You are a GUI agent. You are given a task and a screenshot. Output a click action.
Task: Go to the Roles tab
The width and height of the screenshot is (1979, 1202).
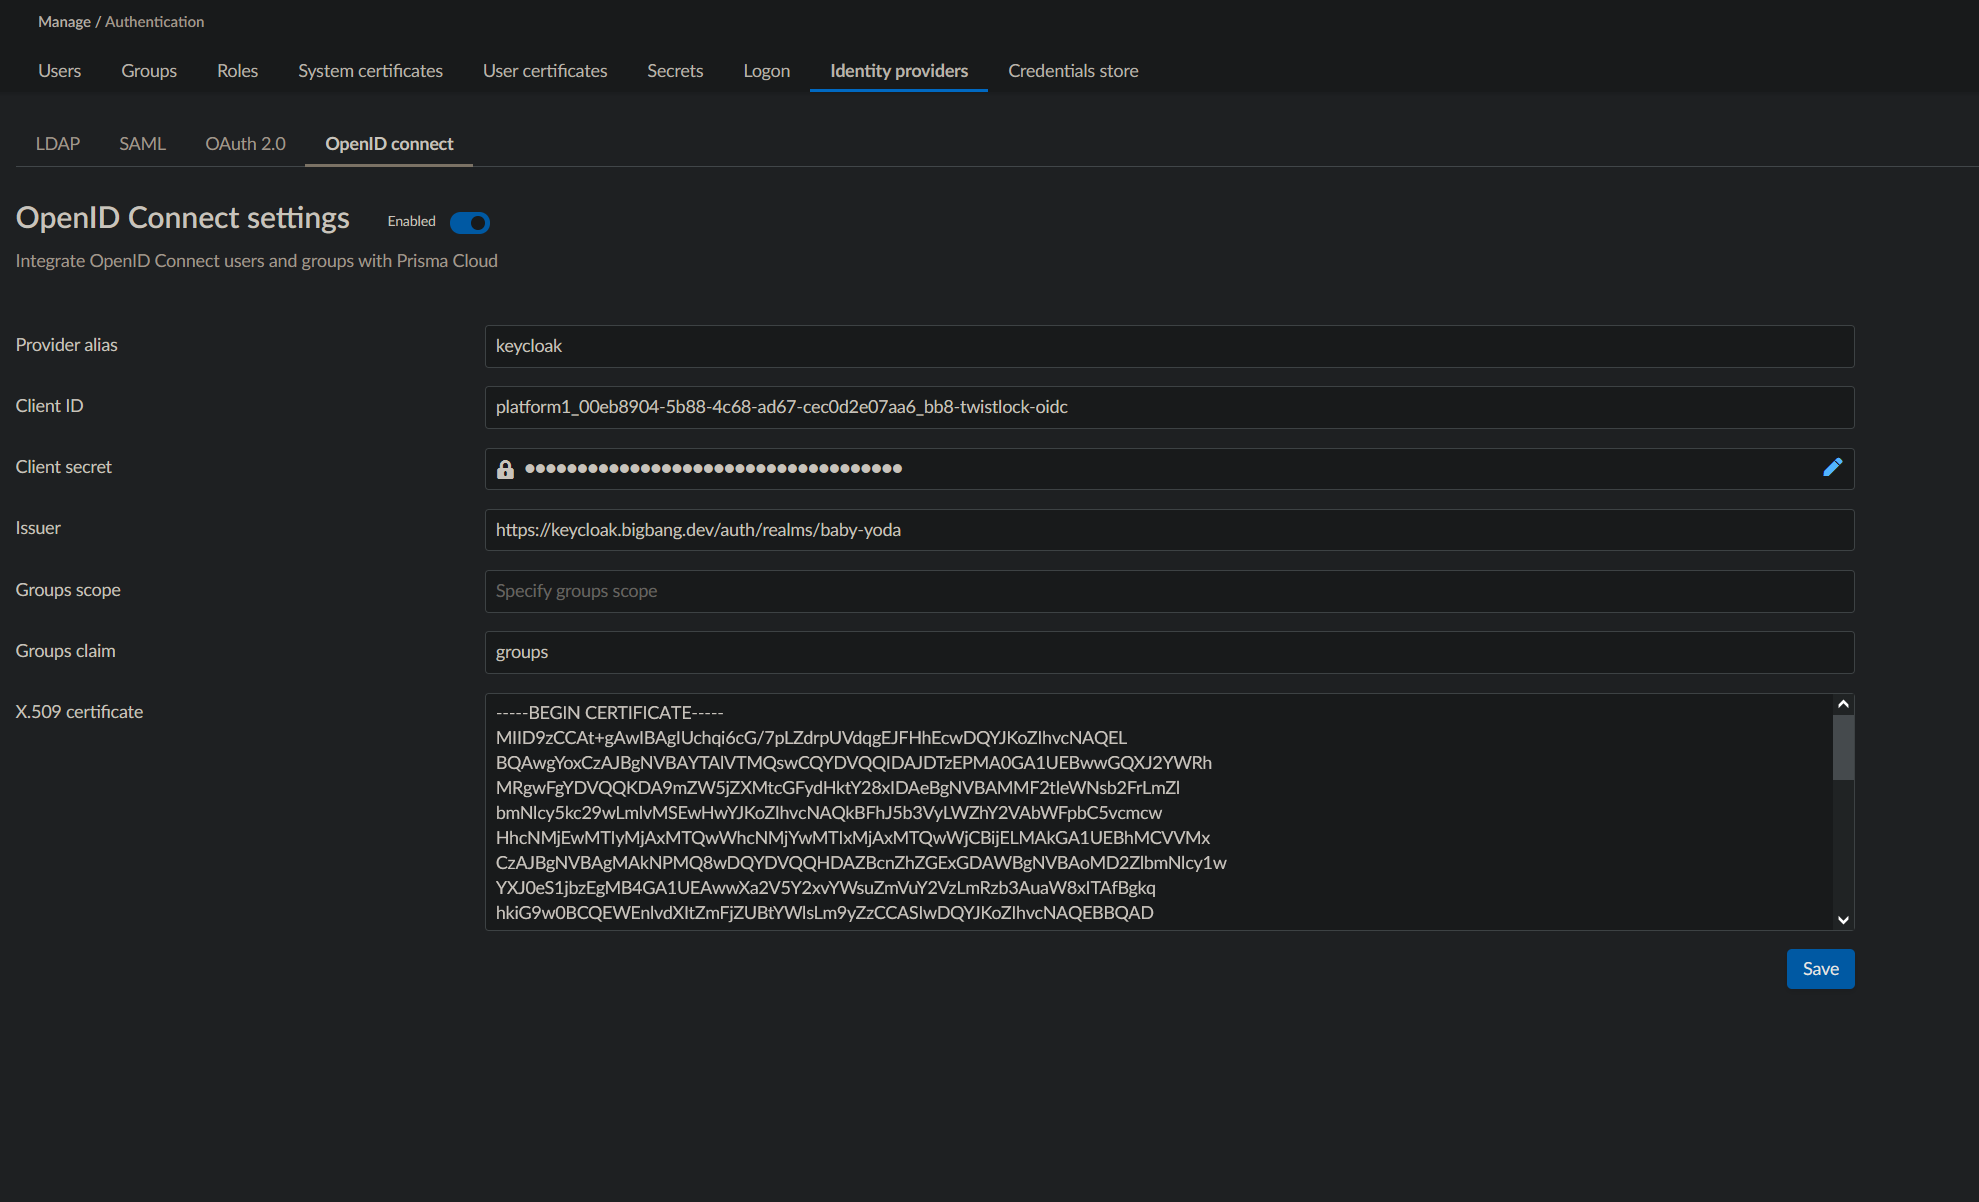click(x=237, y=70)
